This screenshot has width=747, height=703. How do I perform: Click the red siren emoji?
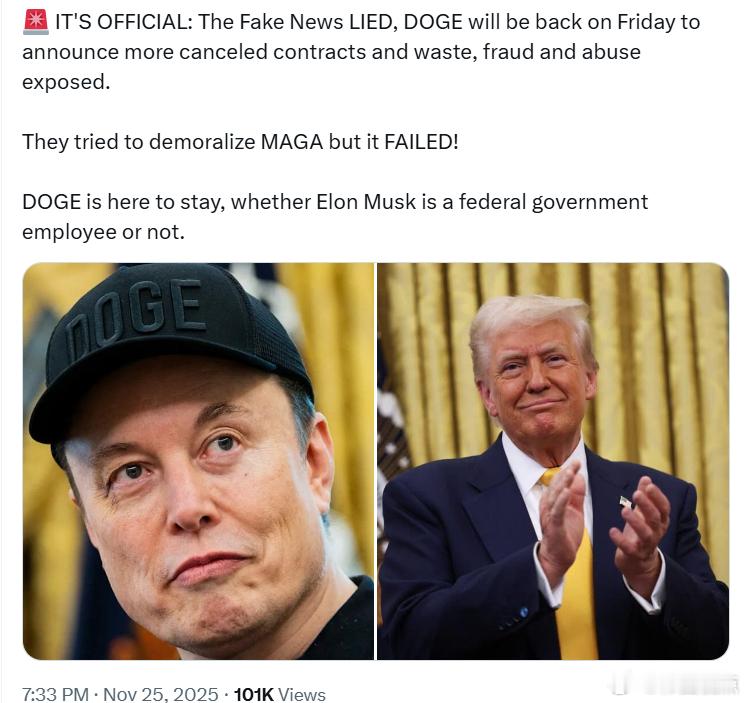pyautogui.click(x=36, y=22)
